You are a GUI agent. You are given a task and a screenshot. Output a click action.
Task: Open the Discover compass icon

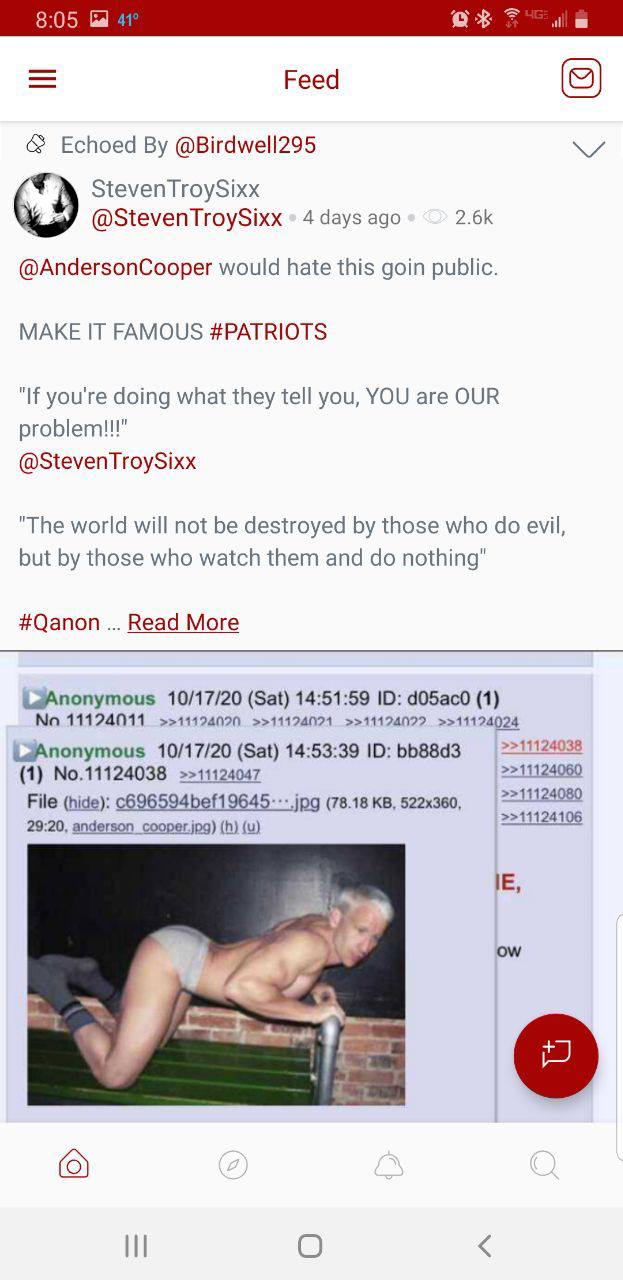pyautogui.click(x=233, y=1165)
